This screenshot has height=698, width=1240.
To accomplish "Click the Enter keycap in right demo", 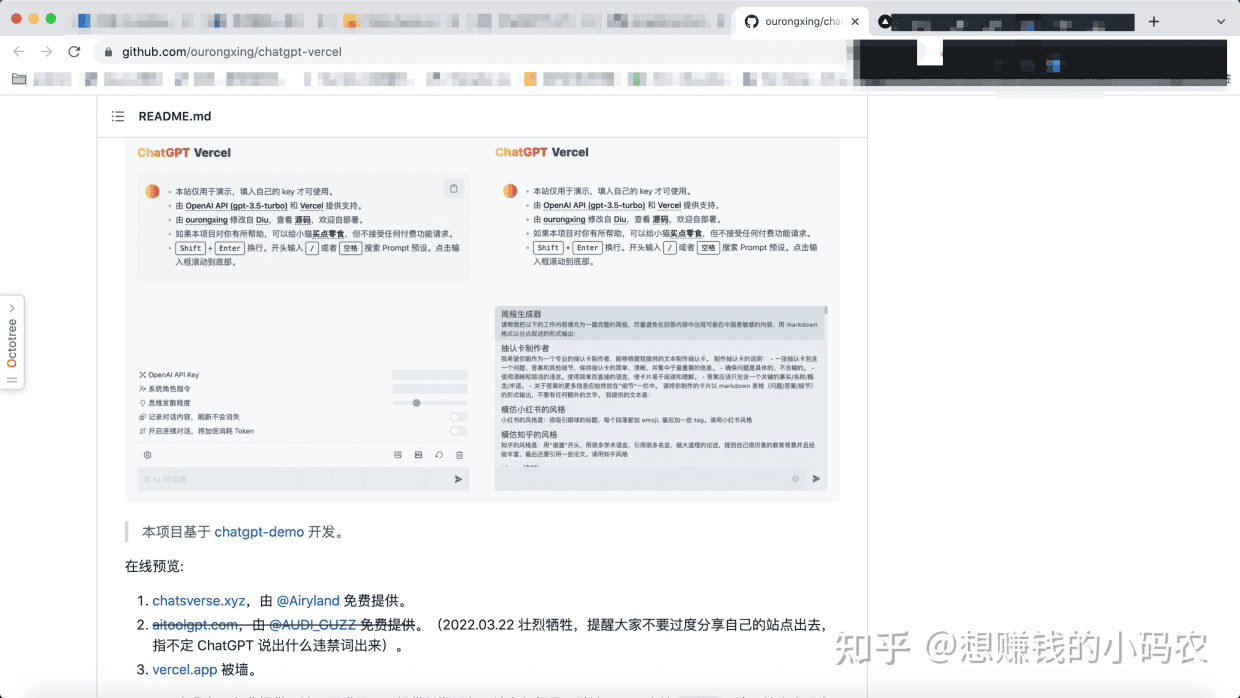I will pos(588,248).
